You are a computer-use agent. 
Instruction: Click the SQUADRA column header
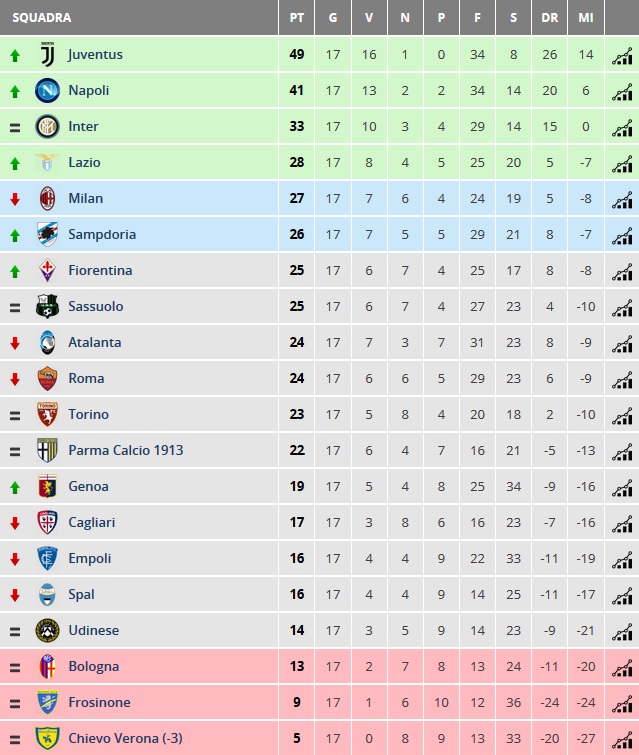click(42, 18)
